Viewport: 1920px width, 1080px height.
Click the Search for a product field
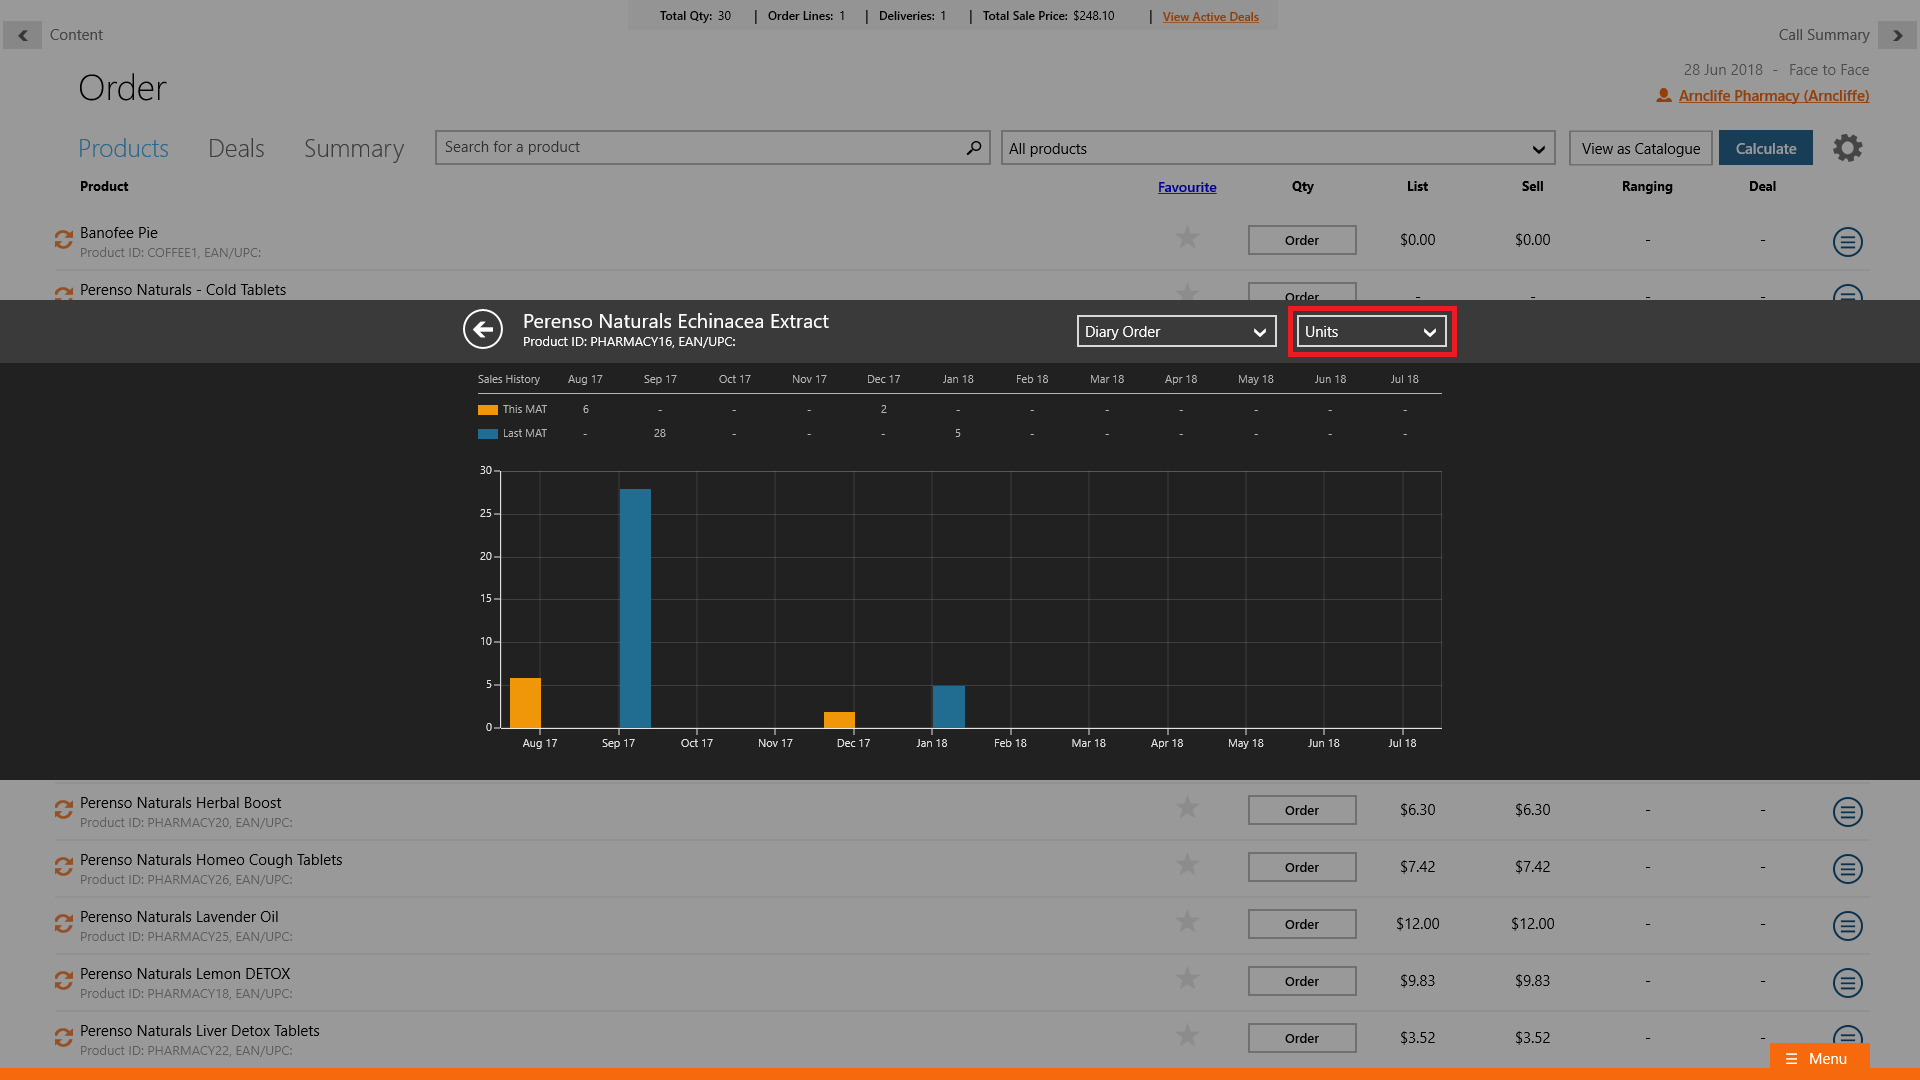700,148
